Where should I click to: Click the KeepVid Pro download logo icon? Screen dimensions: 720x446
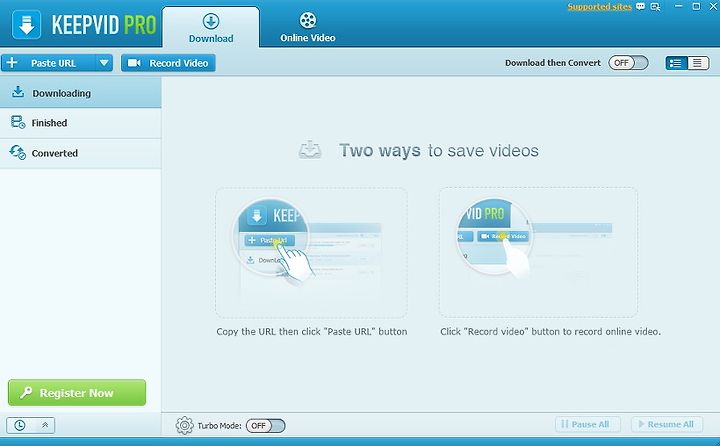click(x=27, y=24)
